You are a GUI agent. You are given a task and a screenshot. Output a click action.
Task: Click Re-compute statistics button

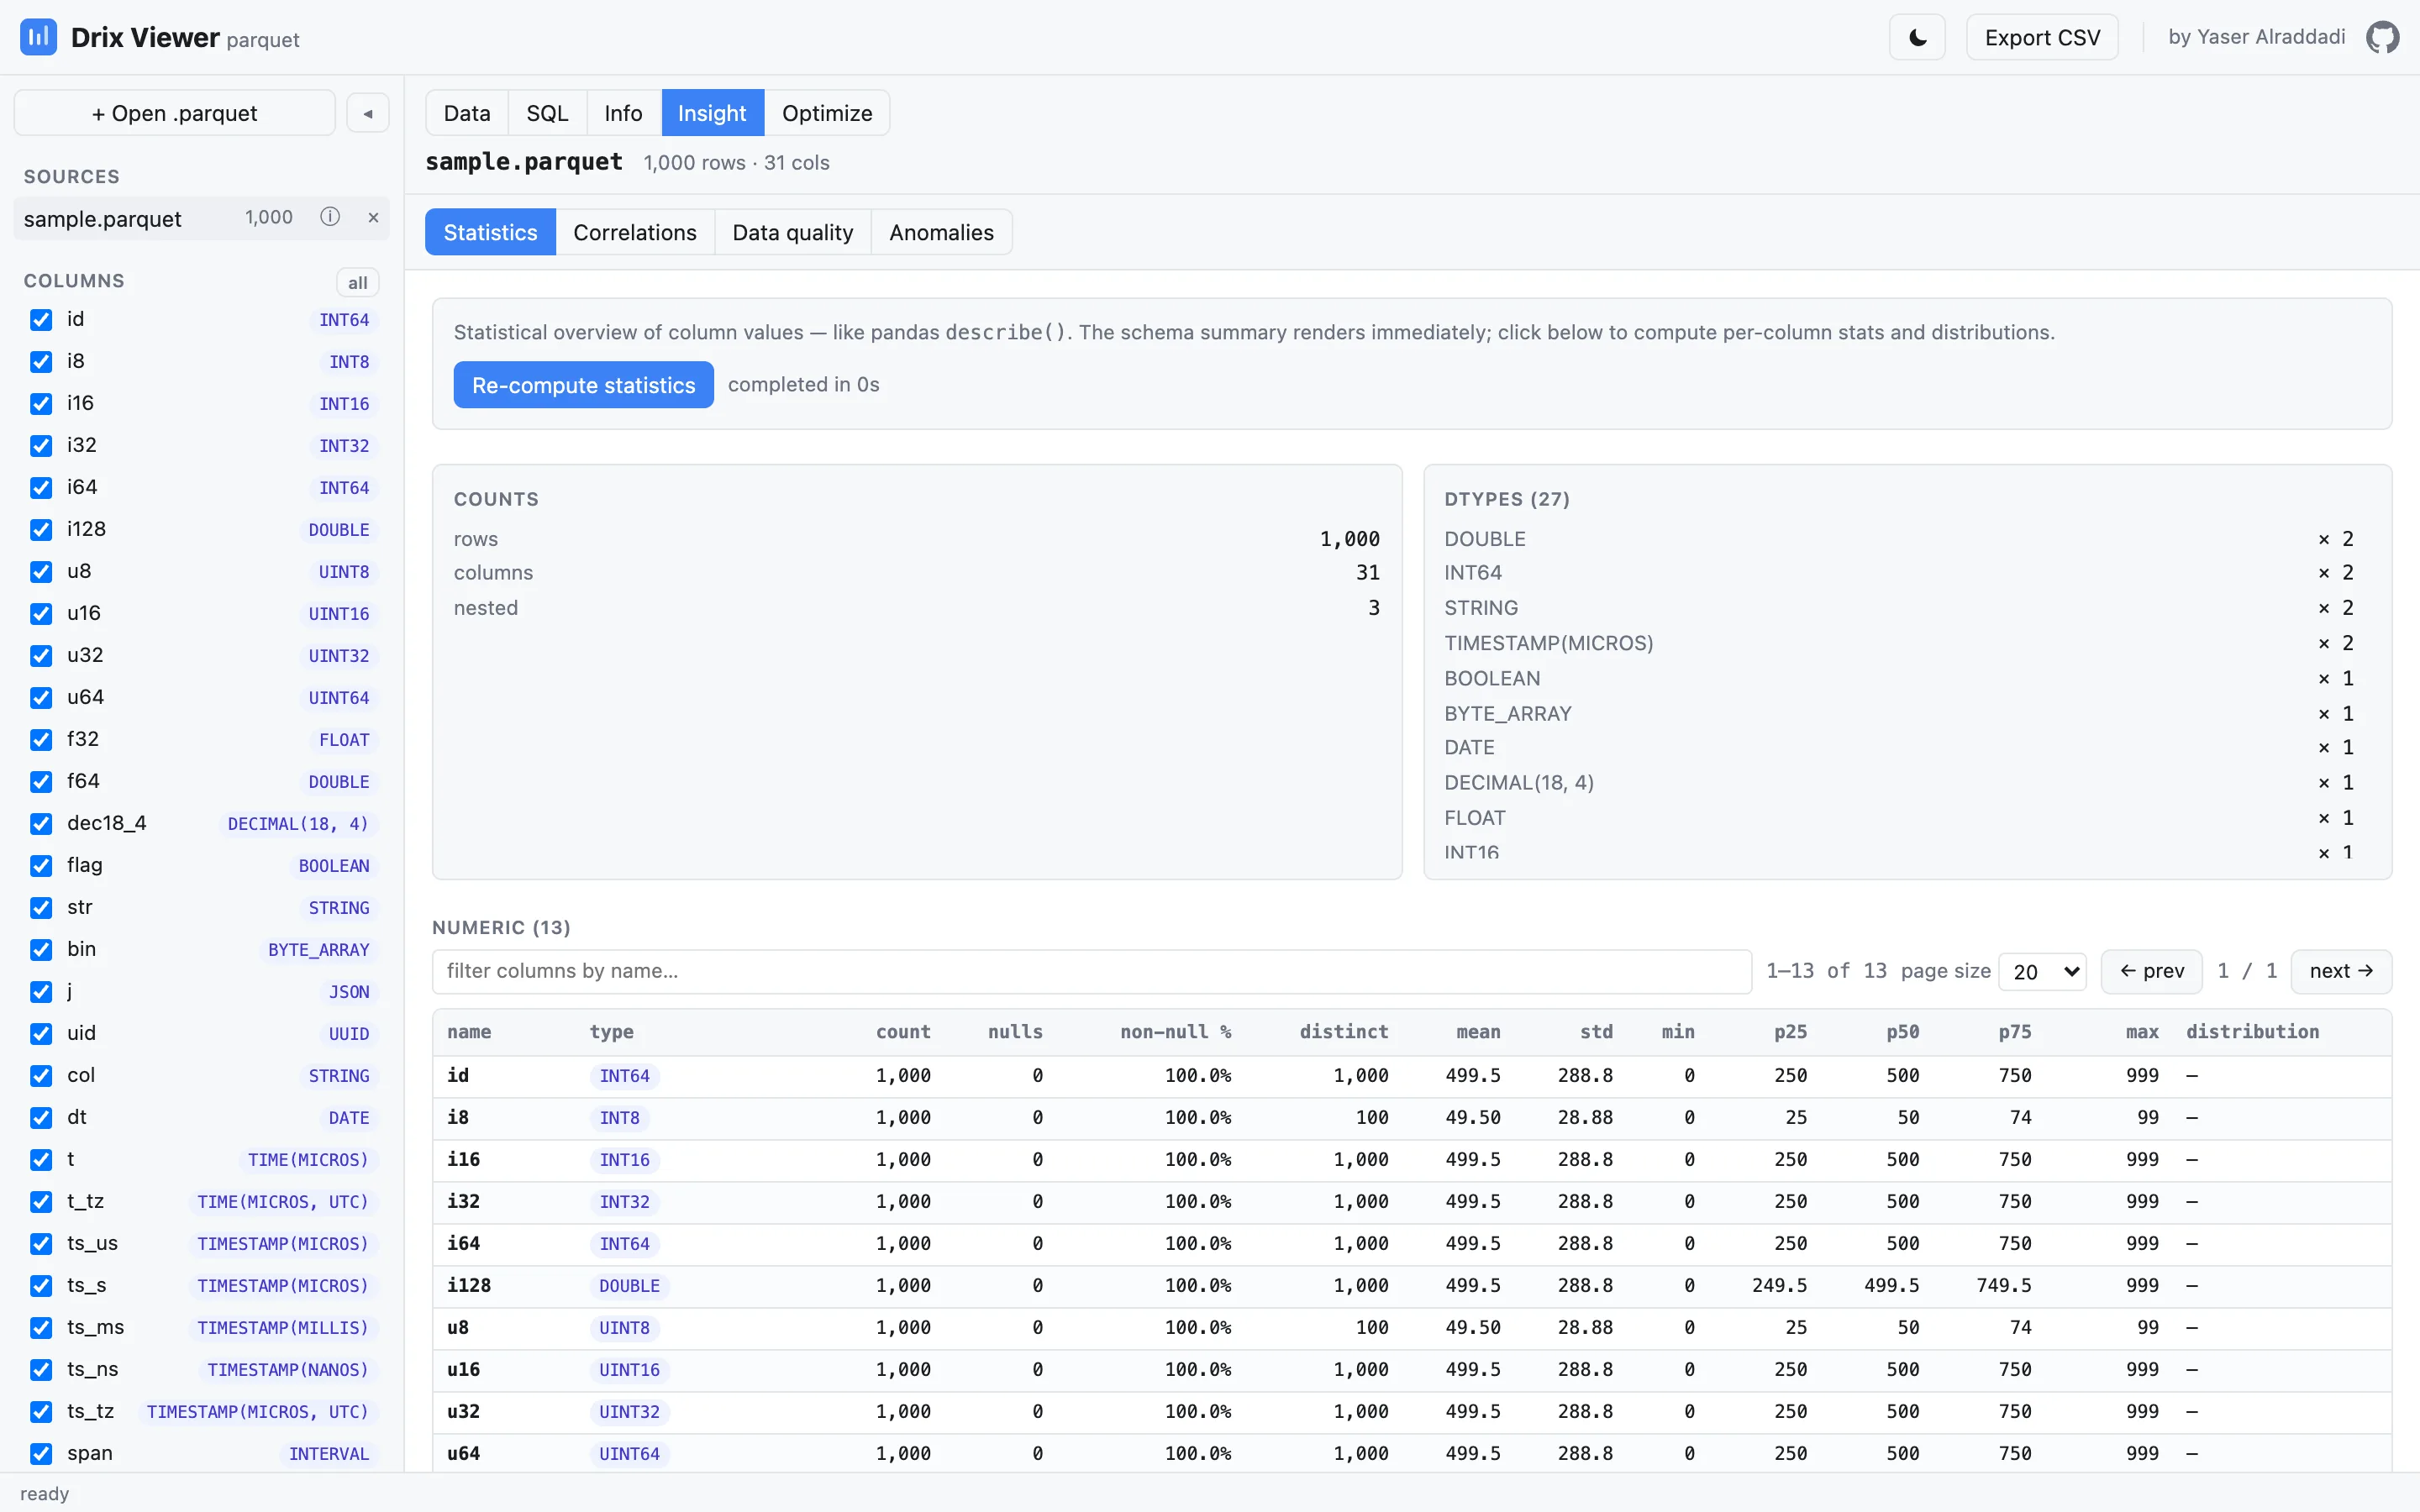(x=583, y=385)
